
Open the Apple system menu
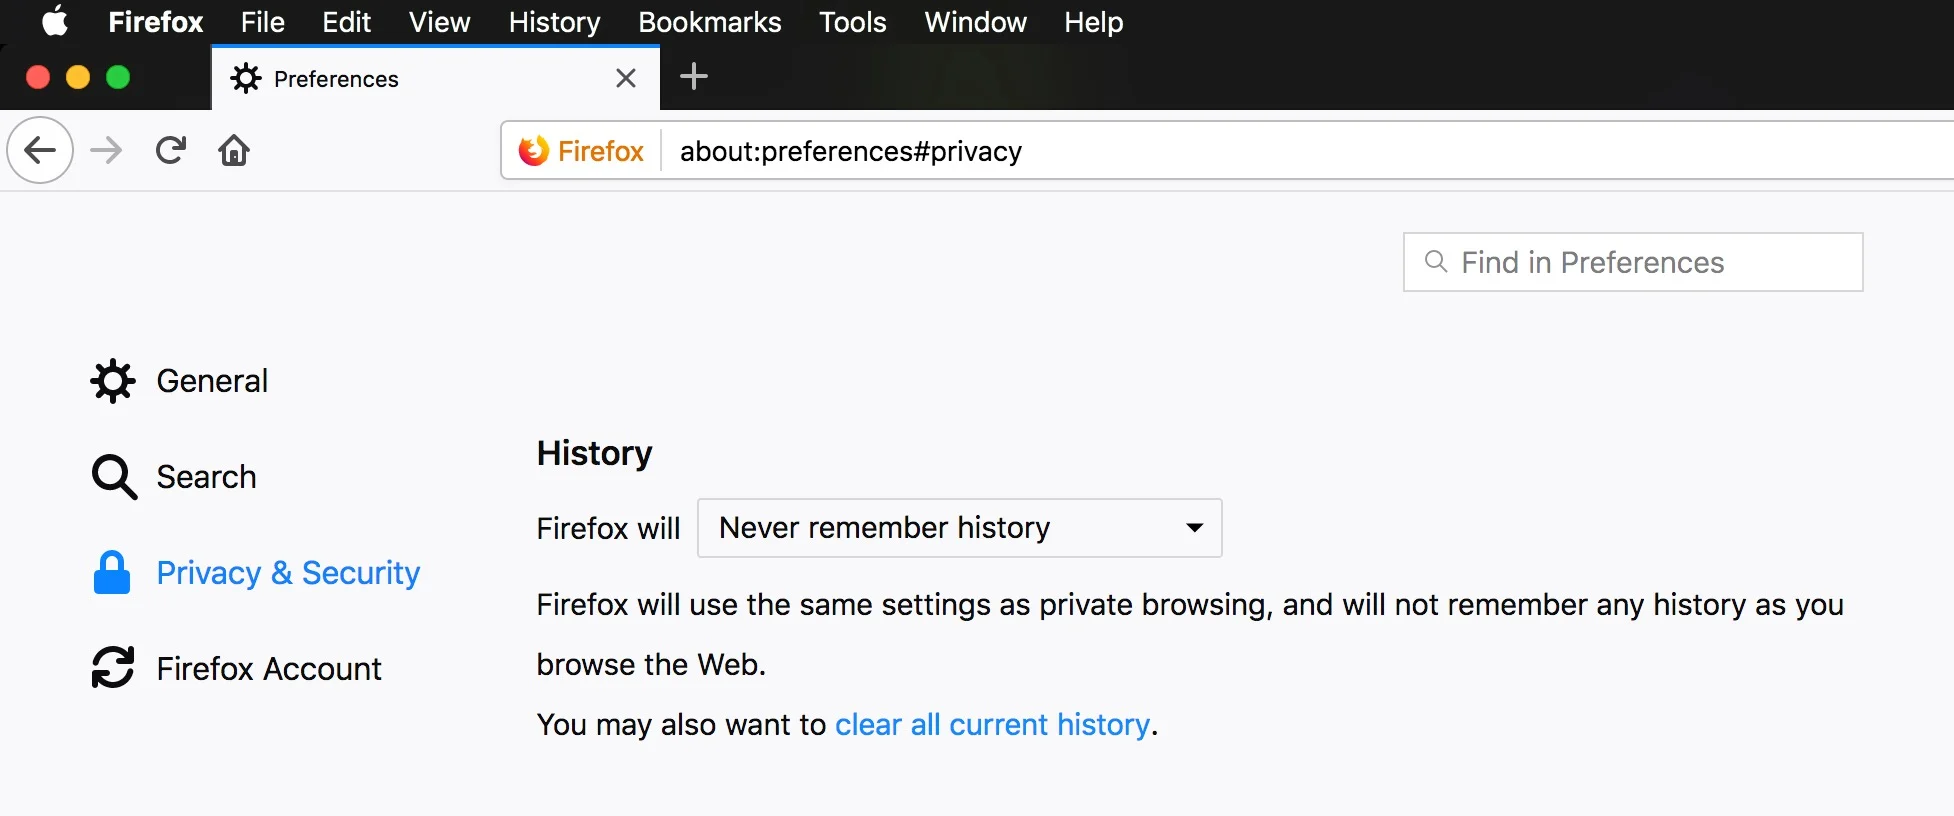(x=55, y=21)
